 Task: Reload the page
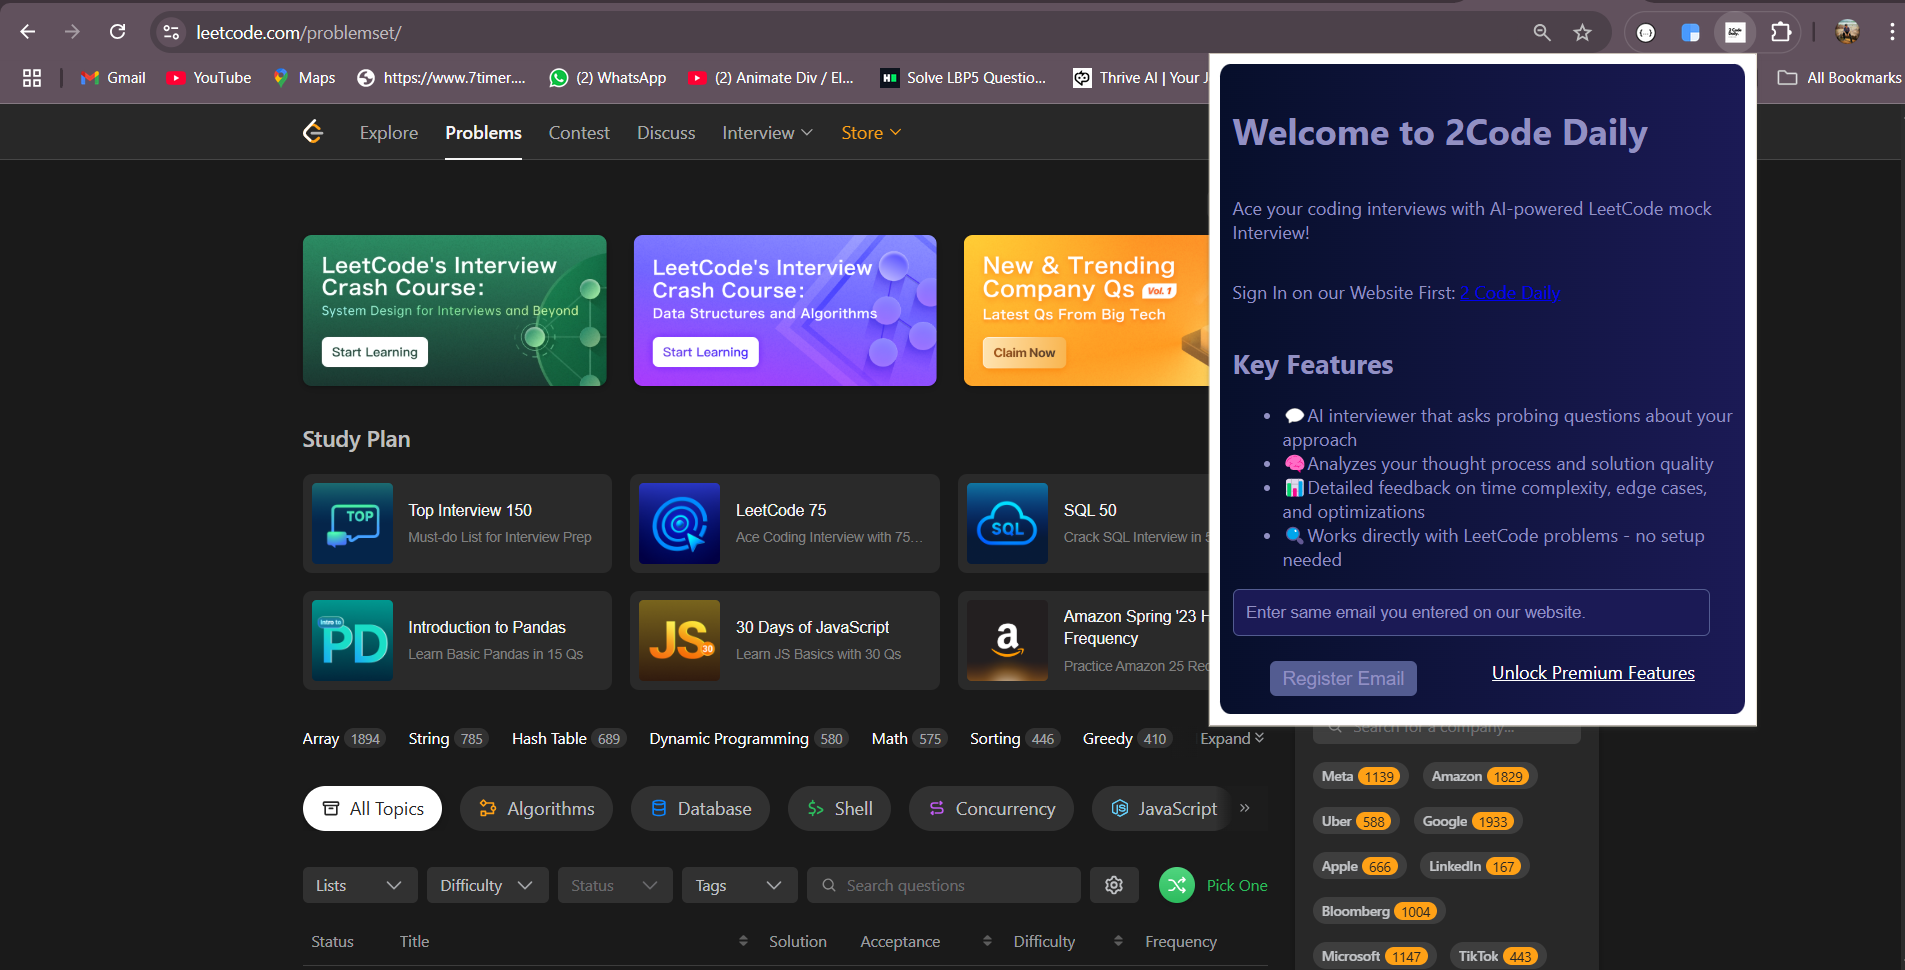(x=117, y=32)
